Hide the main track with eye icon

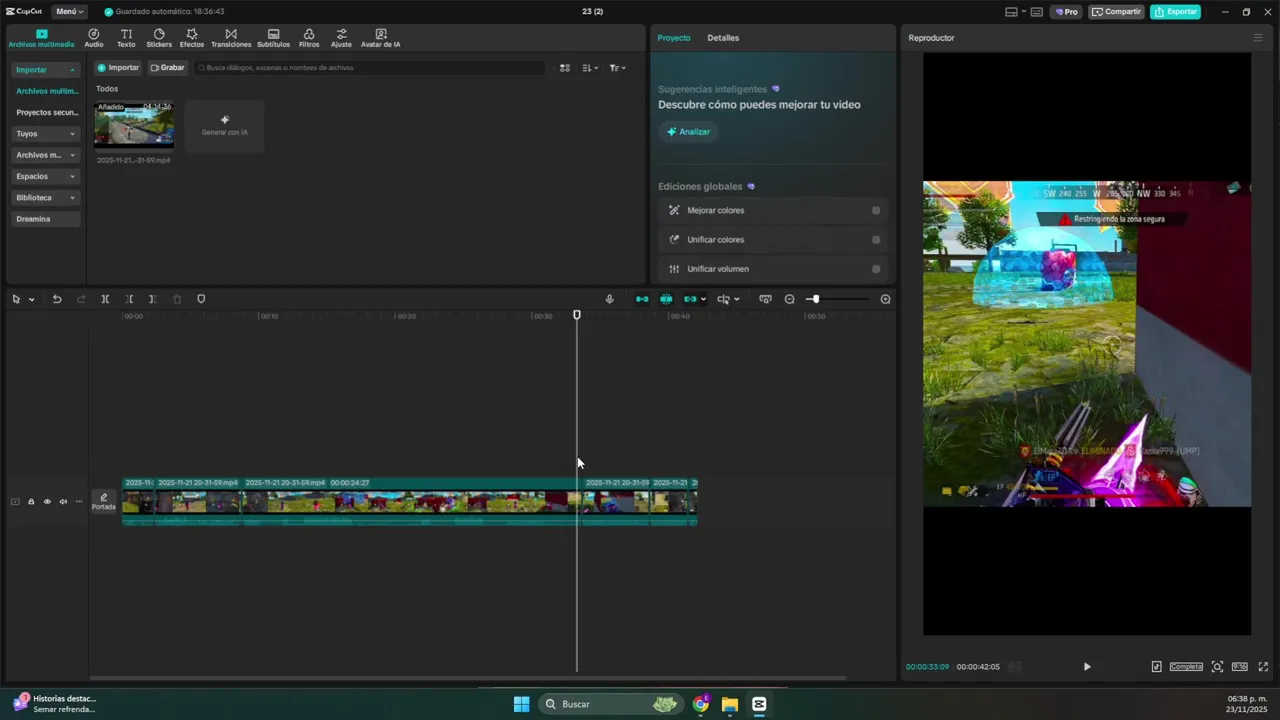[47, 502]
